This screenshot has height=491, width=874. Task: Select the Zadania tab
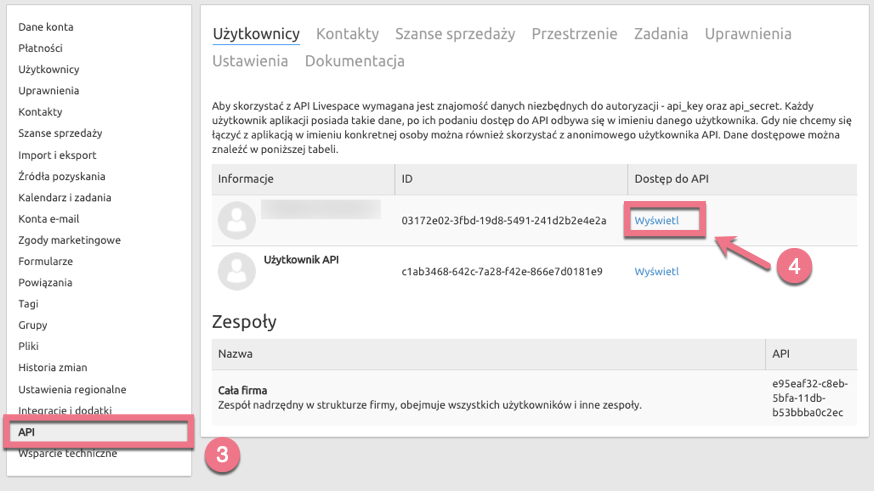click(661, 34)
